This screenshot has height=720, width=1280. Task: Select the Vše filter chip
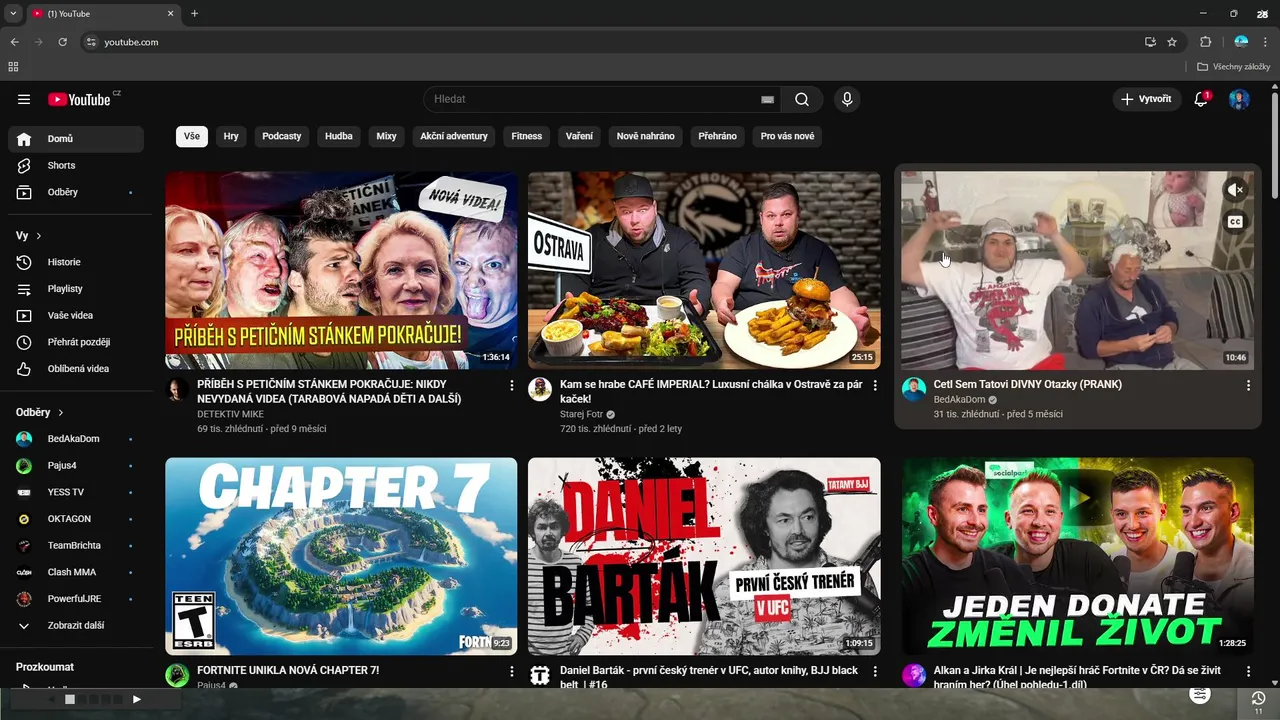point(192,136)
